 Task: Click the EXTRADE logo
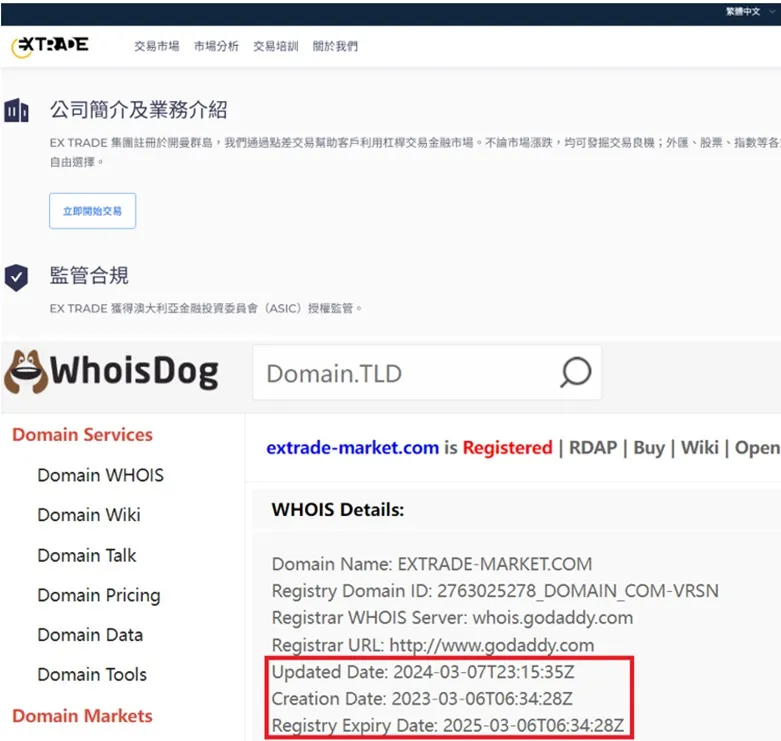(50, 46)
